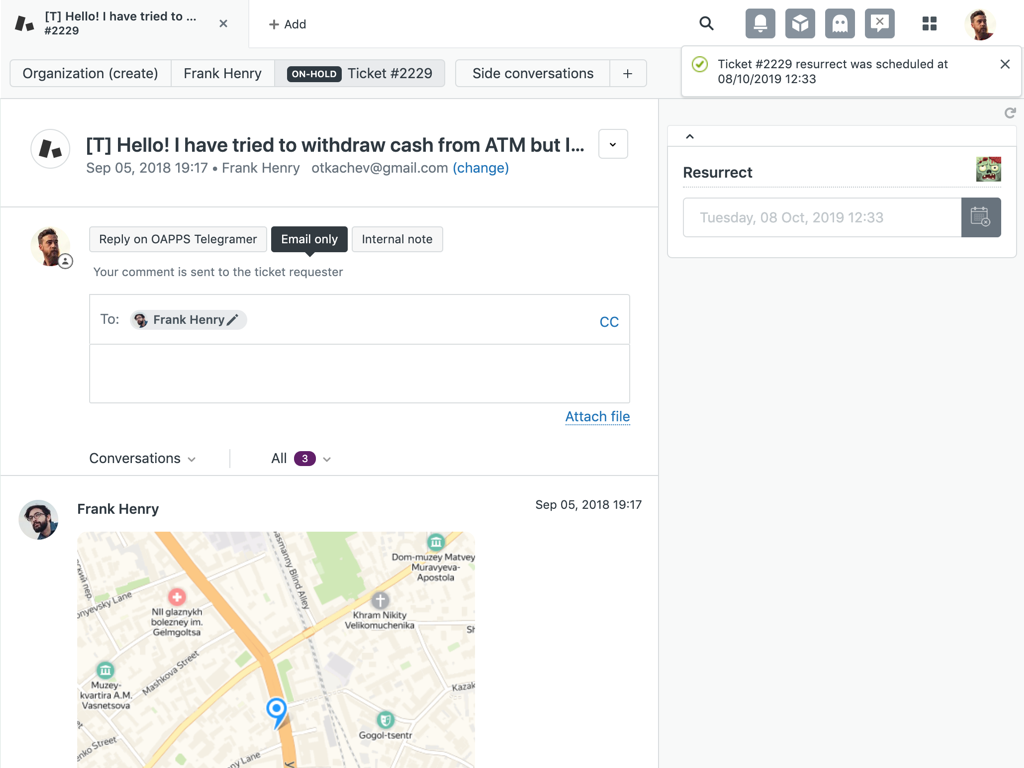The image size is (1024, 768).
Task: Click the Resurrect date input field
Action: click(821, 217)
